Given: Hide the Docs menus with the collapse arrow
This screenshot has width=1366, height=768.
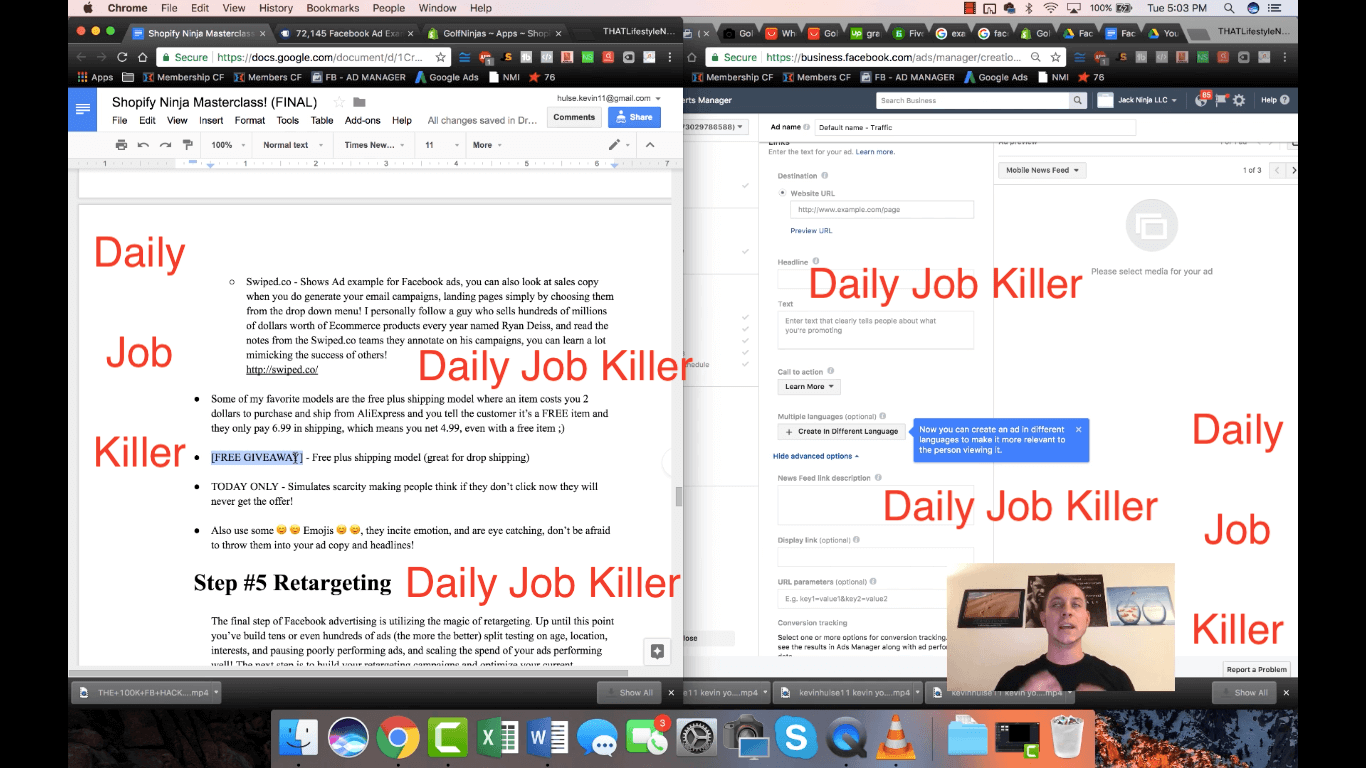Looking at the screenshot, I should click(x=649, y=145).
